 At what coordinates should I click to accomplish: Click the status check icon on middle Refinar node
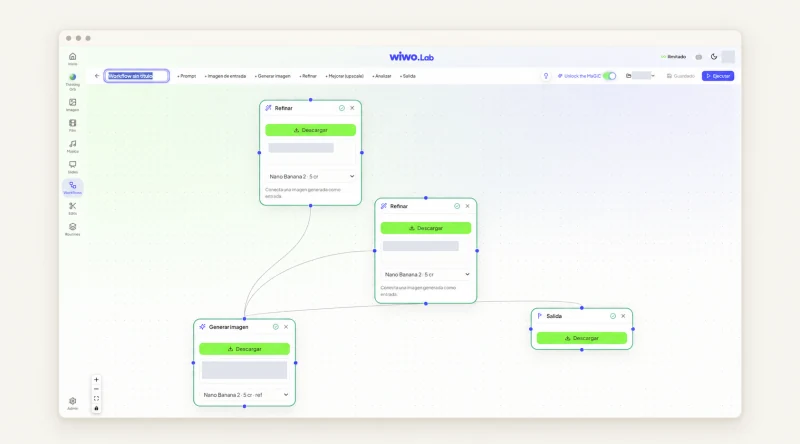click(457, 206)
